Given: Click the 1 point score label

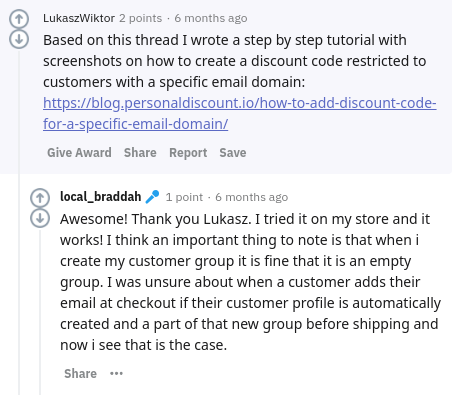Looking at the screenshot, I should point(184,197).
